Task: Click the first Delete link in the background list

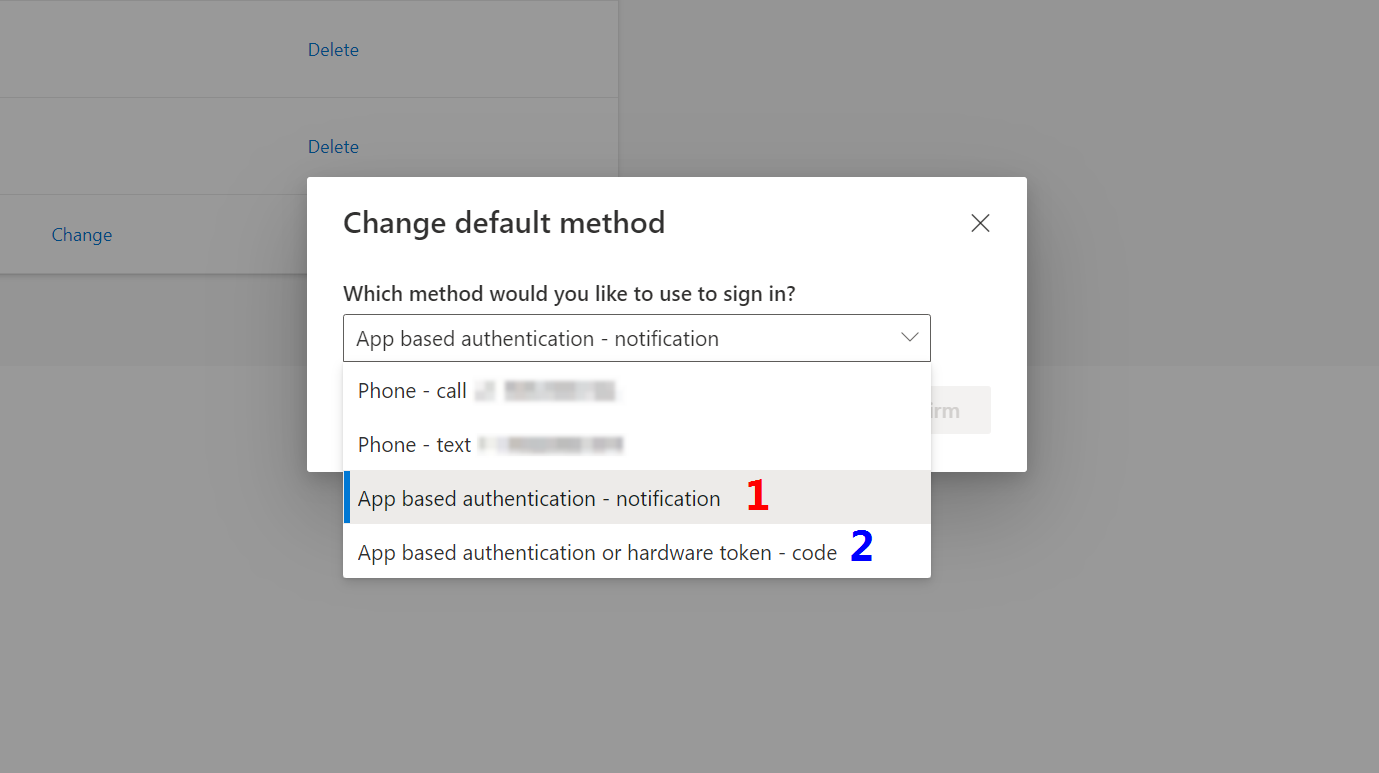Action: coord(333,49)
